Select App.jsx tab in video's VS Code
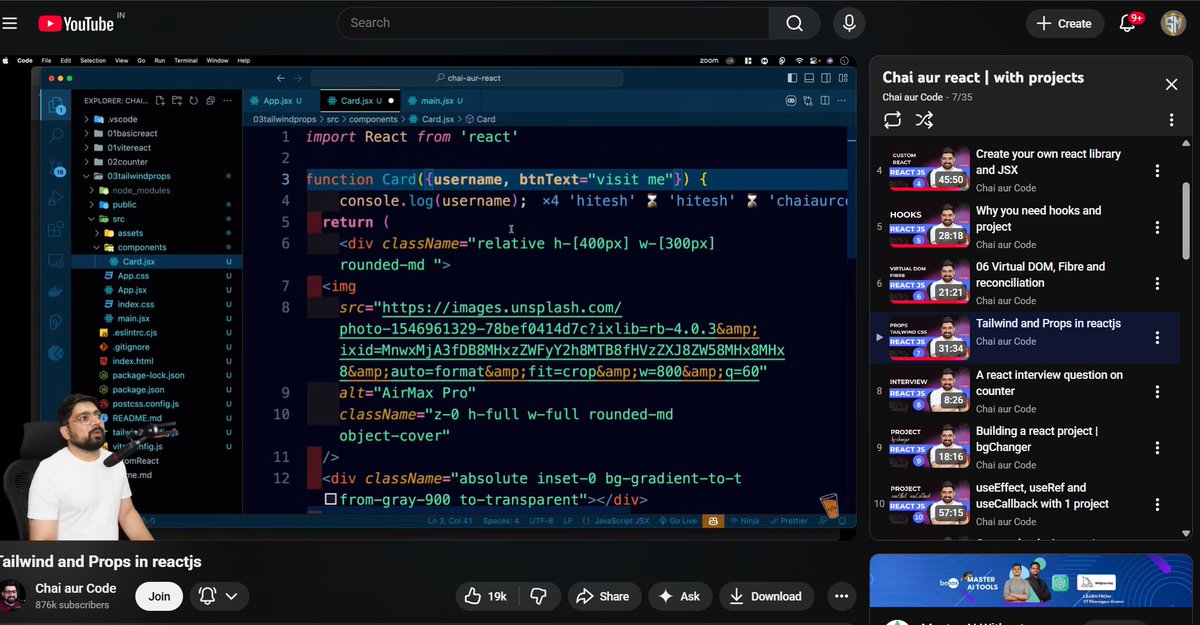The height and width of the screenshot is (625, 1200). pos(276,100)
